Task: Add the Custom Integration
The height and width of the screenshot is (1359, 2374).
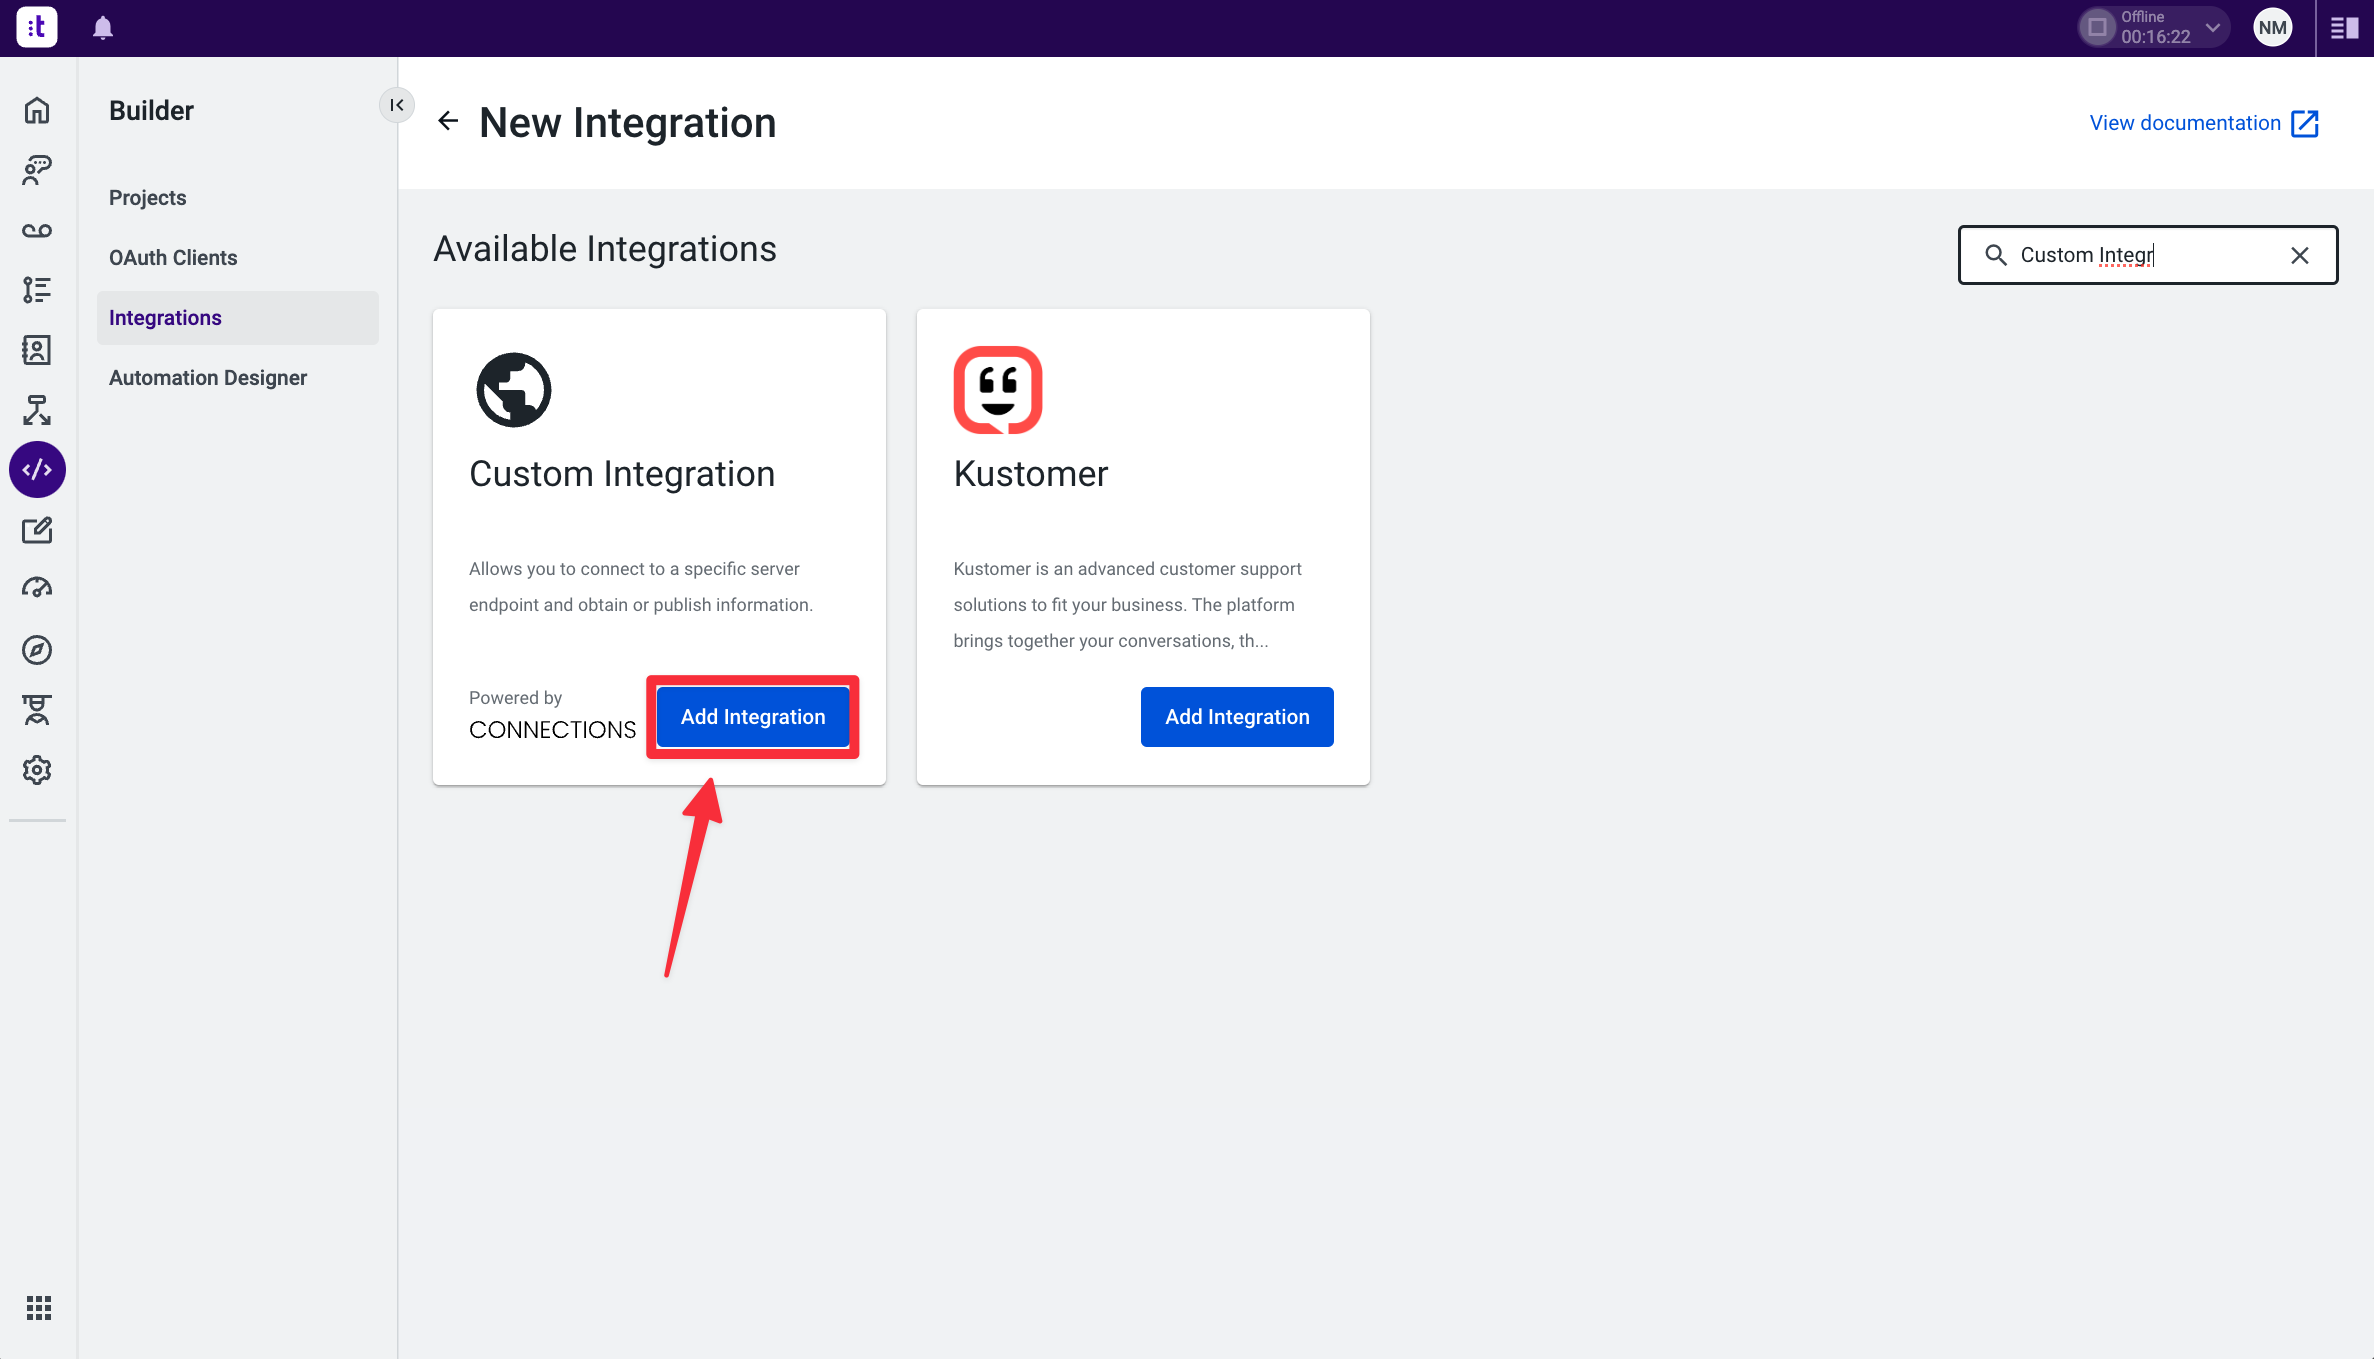Action: [753, 717]
